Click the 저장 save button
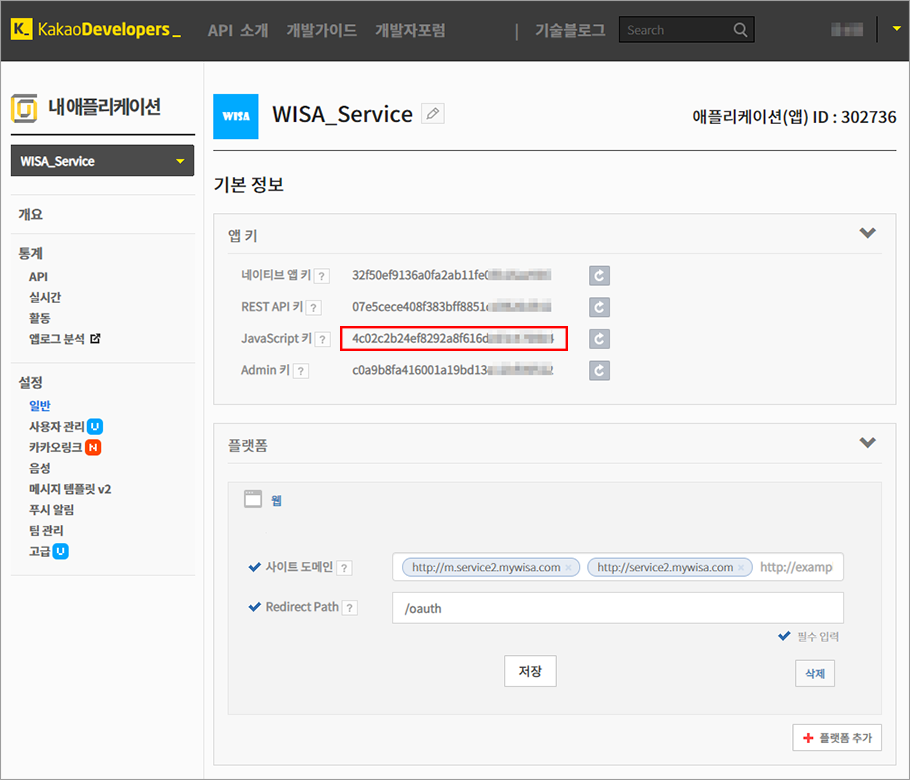Image resolution: width=910 pixels, height=780 pixels. tap(530, 671)
